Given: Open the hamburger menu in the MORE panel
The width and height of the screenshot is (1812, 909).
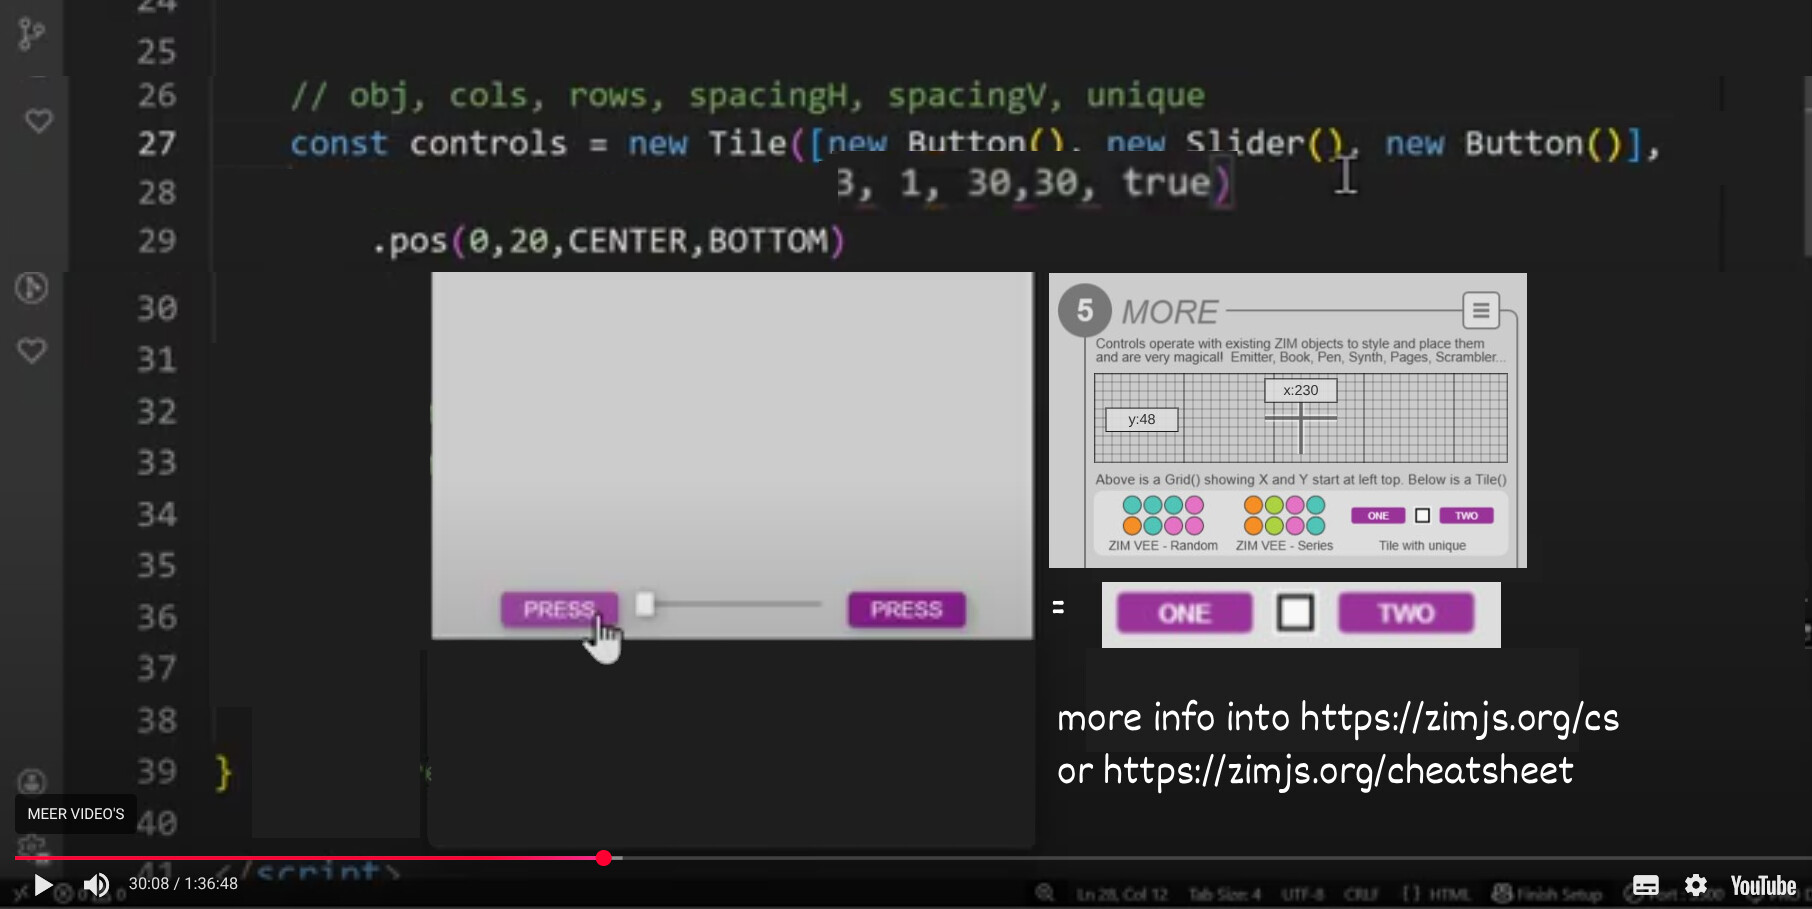Looking at the screenshot, I should (x=1480, y=311).
